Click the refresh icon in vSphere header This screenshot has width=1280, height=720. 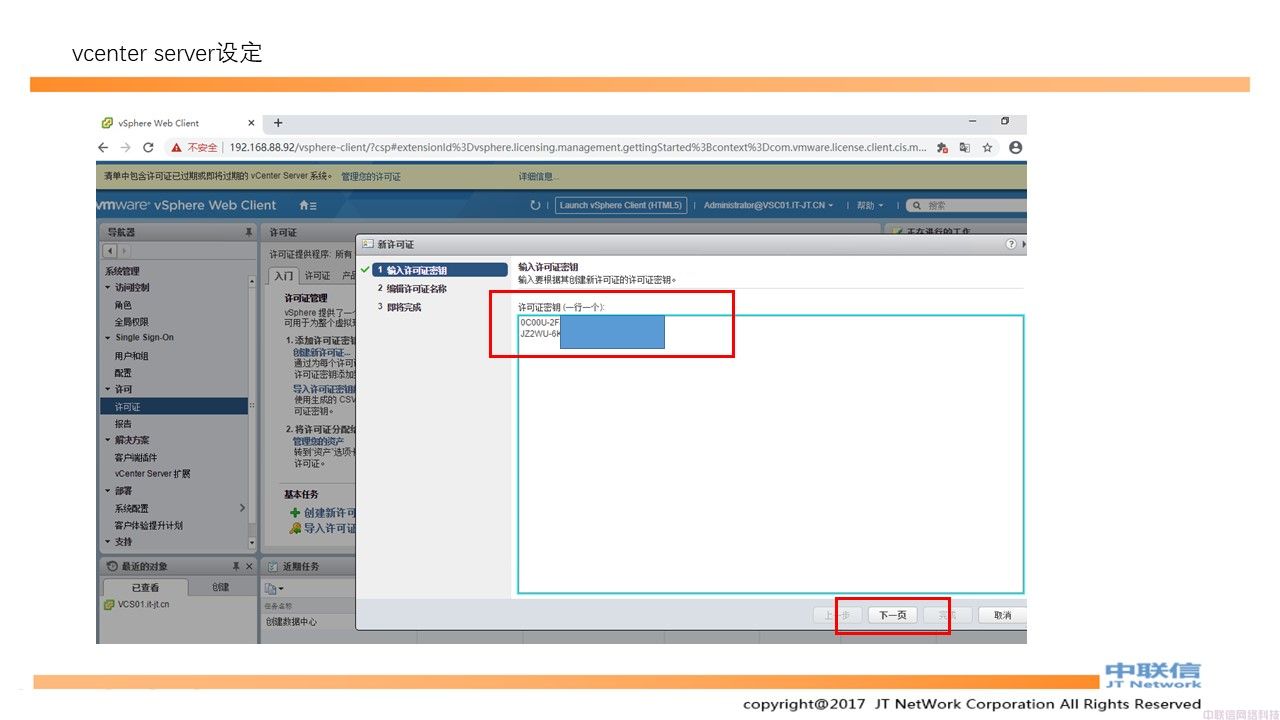[536, 205]
